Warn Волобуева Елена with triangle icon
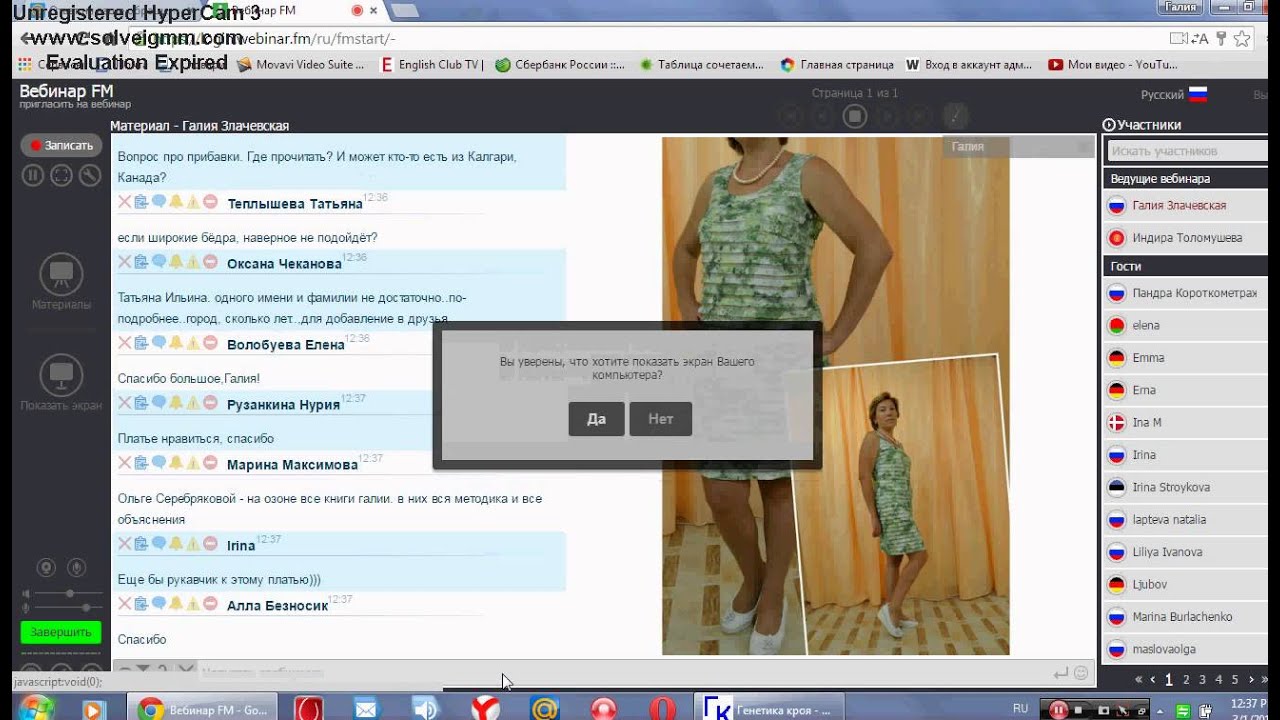 (x=193, y=343)
